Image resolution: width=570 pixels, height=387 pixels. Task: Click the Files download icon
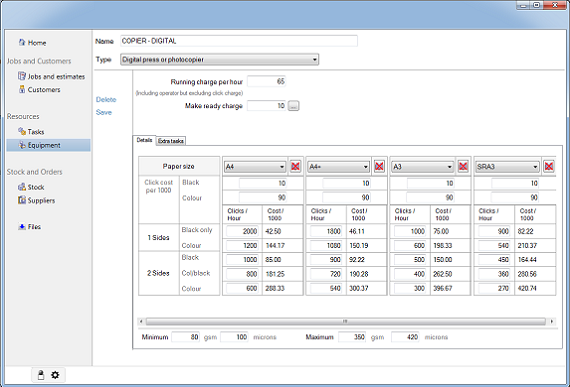[x=22, y=226]
